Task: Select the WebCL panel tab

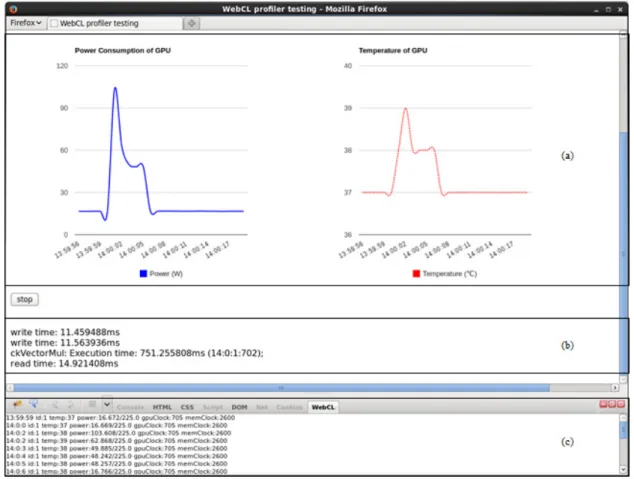Action: click(323, 407)
